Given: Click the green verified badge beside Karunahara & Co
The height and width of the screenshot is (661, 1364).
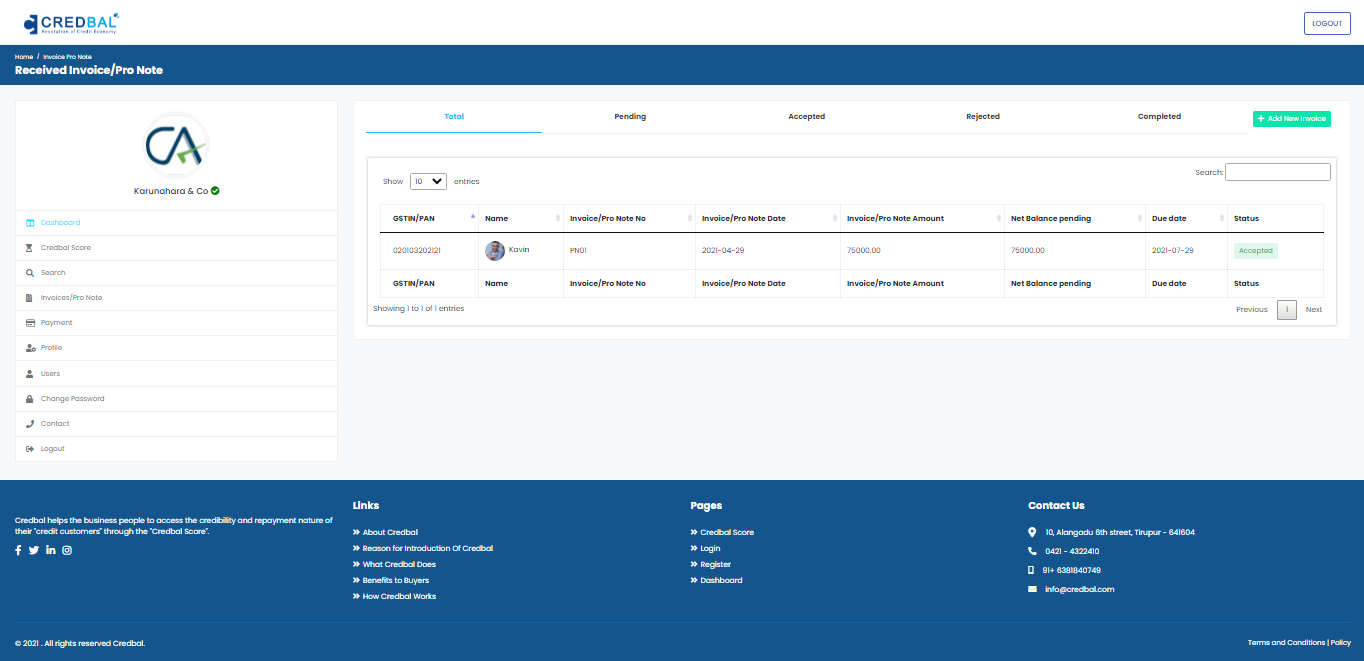Looking at the screenshot, I should click(x=215, y=190).
